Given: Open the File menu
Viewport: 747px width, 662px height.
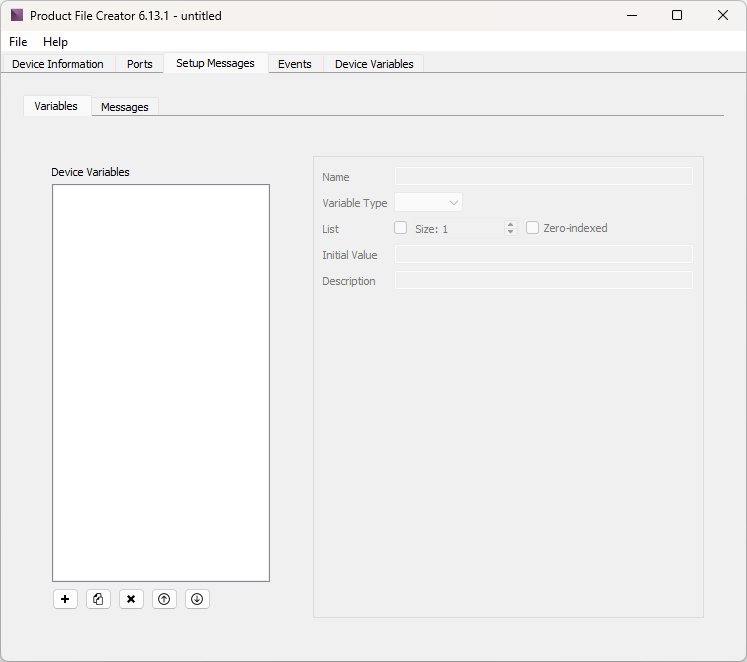Looking at the screenshot, I should click(x=18, y=42).
